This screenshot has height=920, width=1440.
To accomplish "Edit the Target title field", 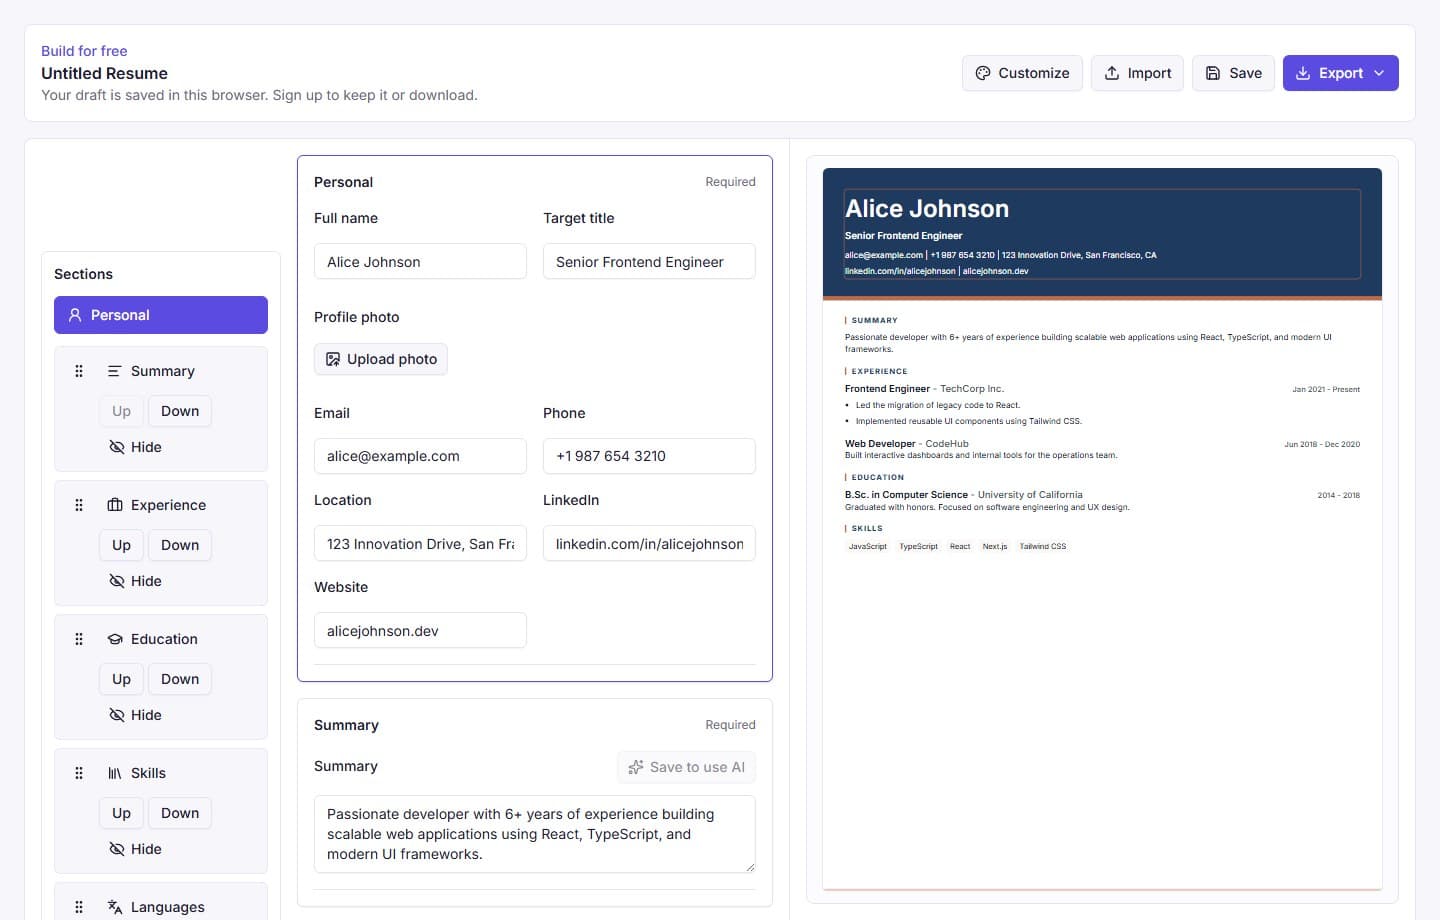I will [649, 262].
